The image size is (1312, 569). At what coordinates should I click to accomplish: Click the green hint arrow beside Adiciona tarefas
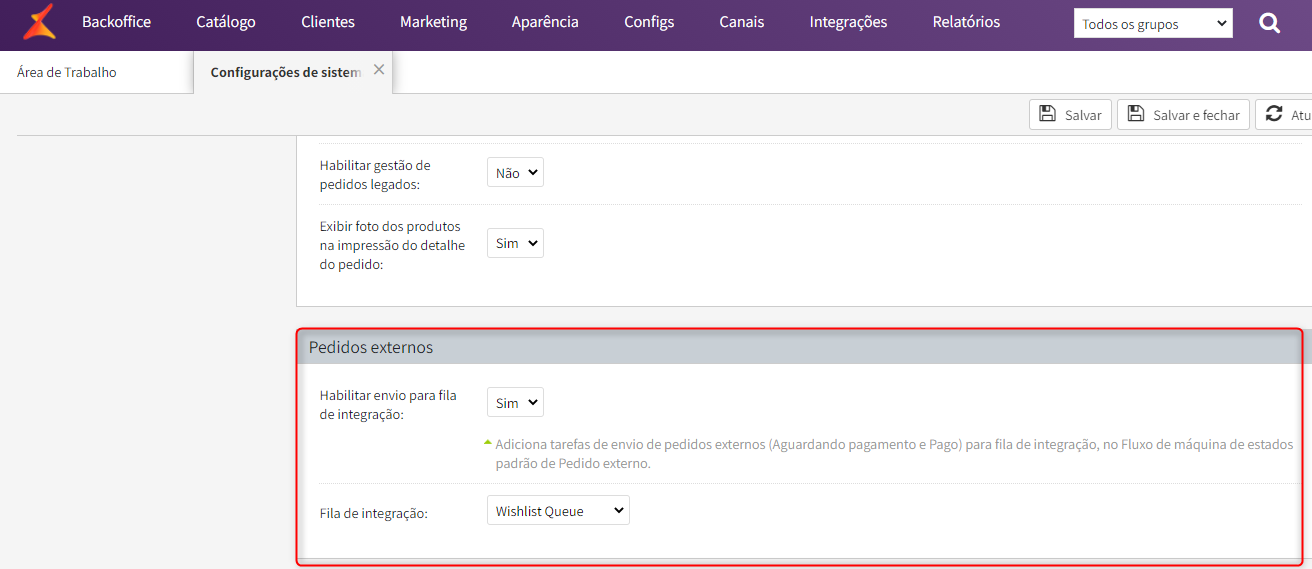[x=487, y=441]
